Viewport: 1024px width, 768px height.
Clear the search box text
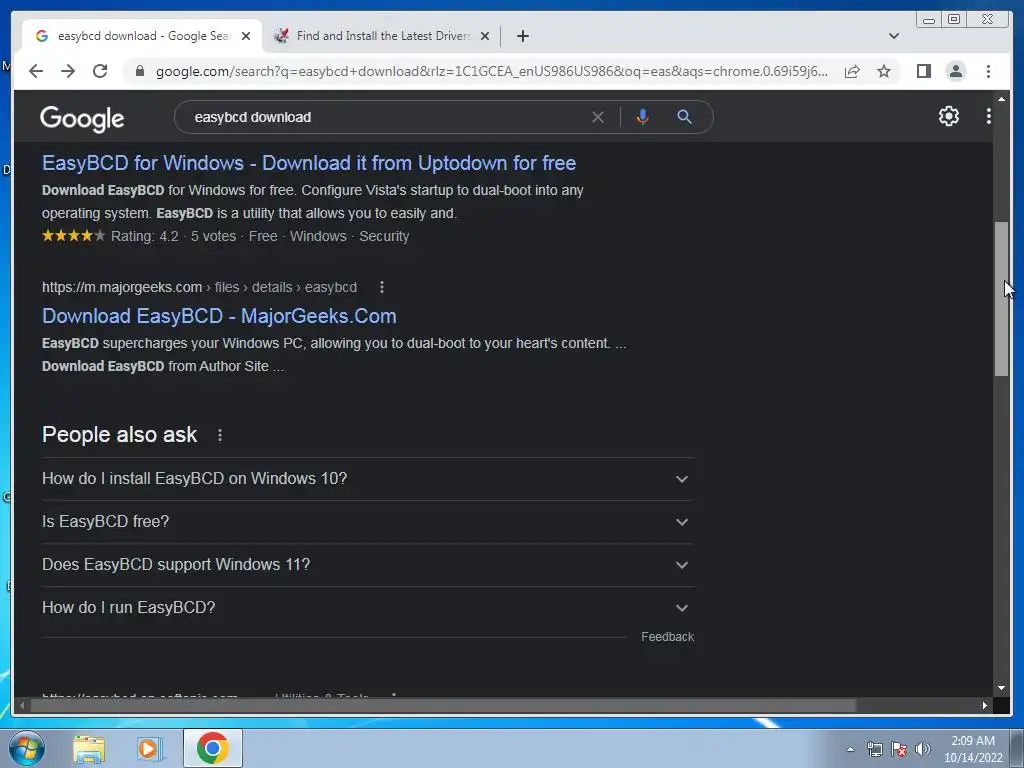[598, 117]
